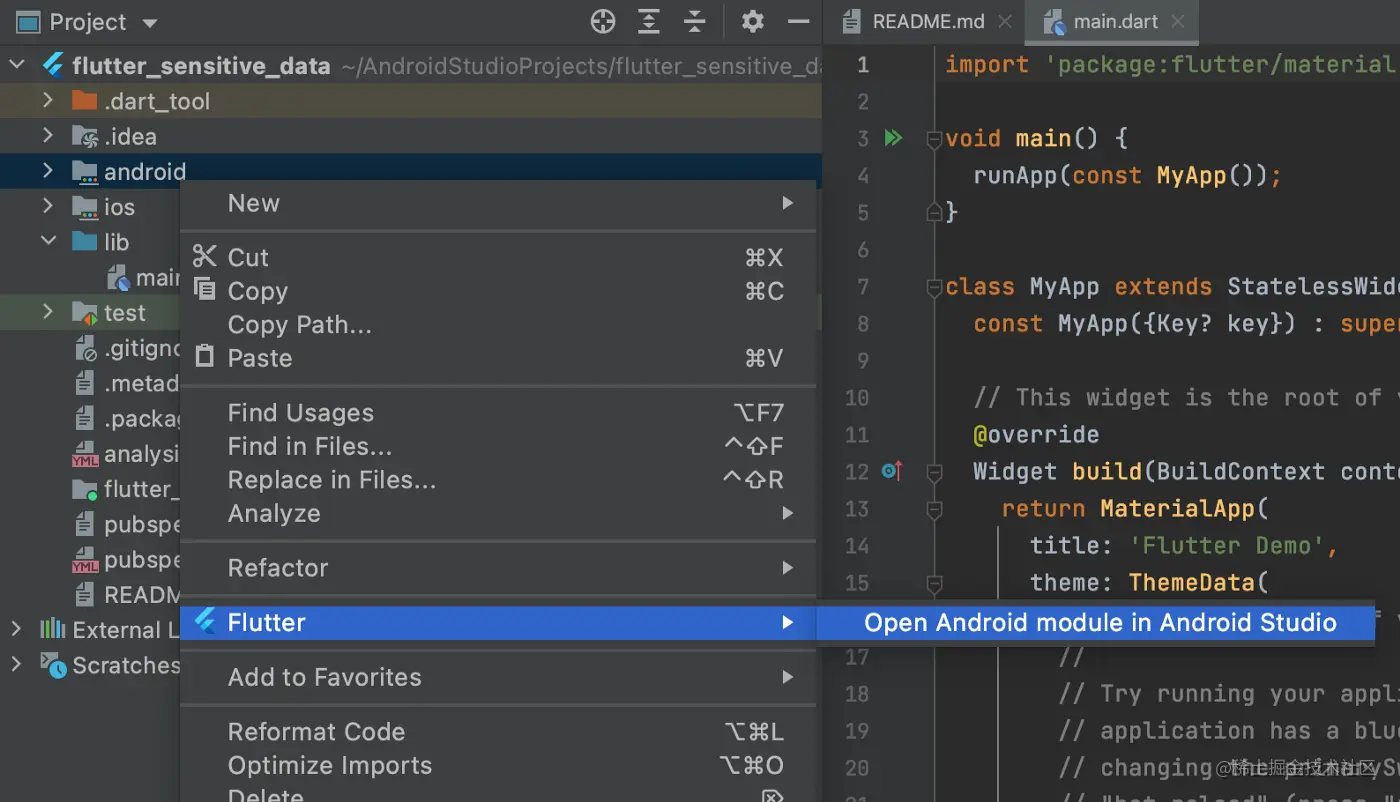
Task: Expand the .dart_tool folder arrow
Action: [48, 101]
